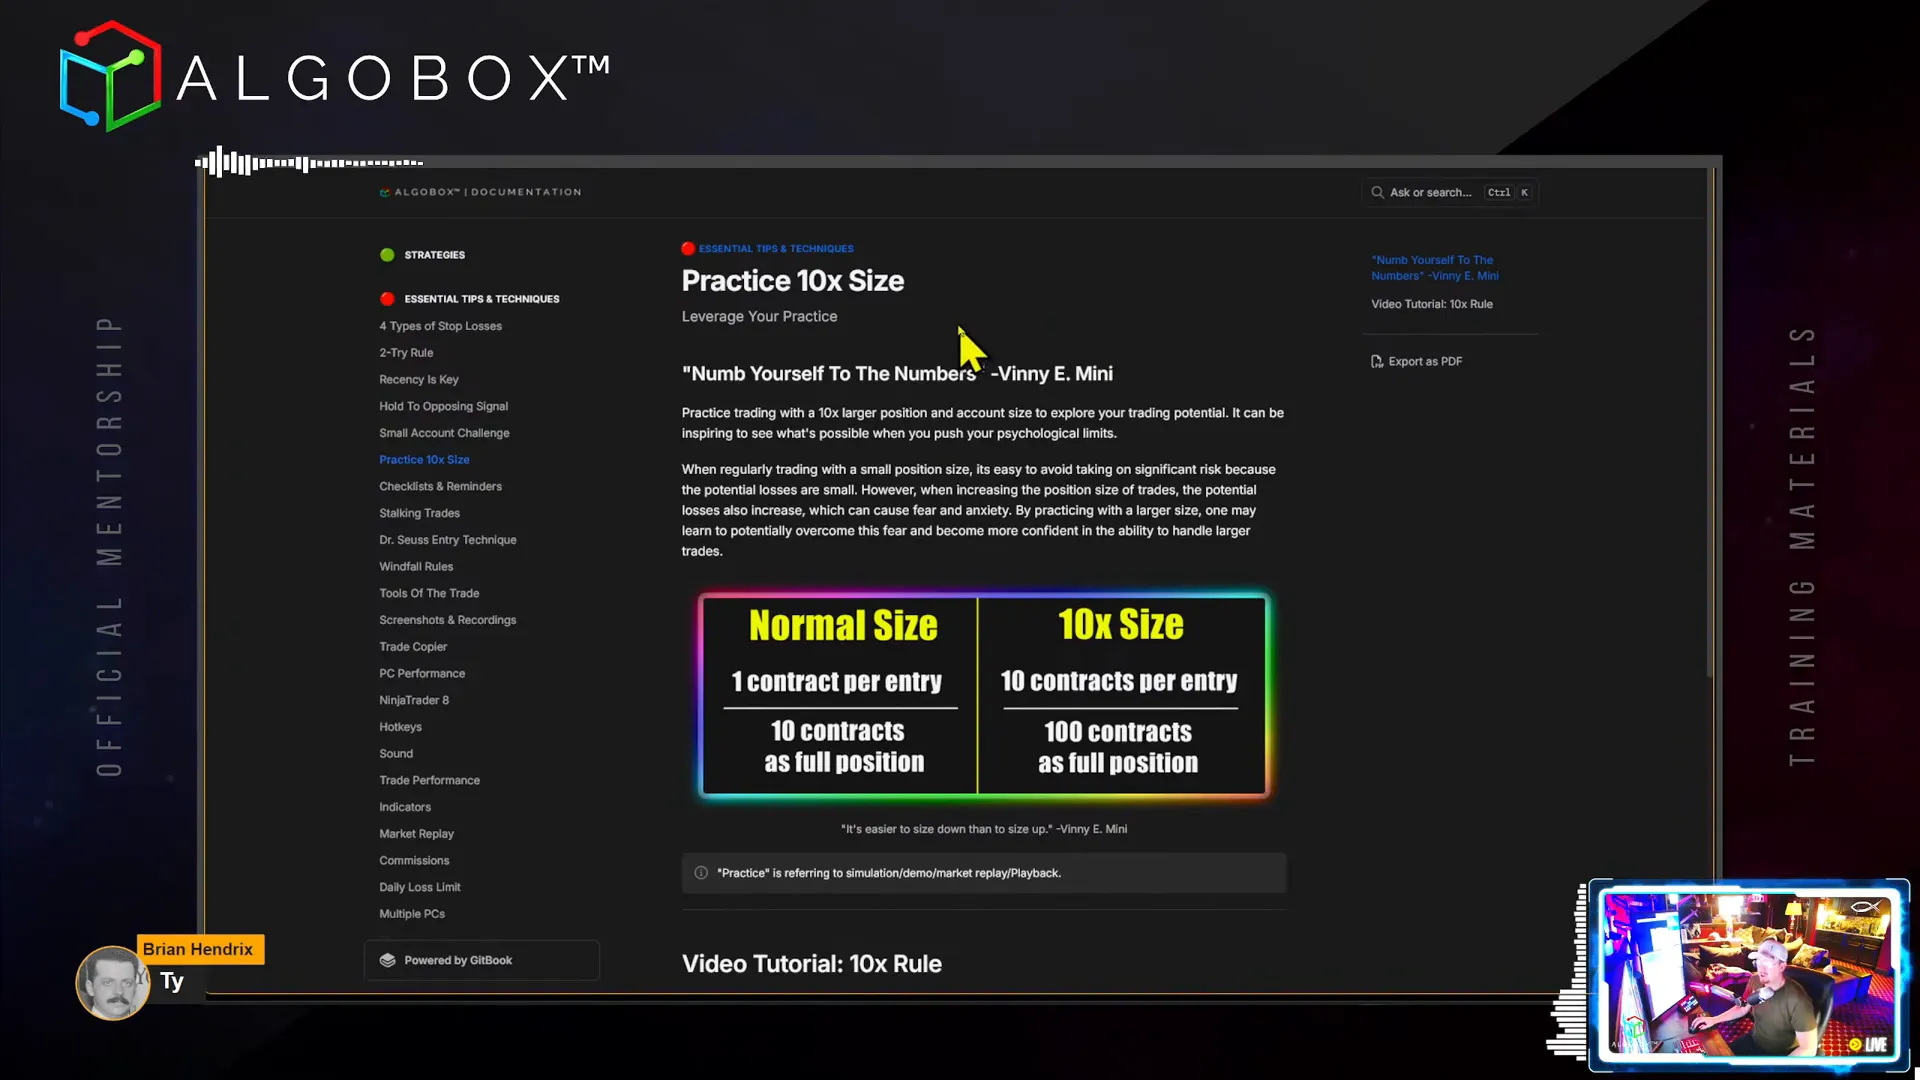Click Export as PDF
Image resolution: width=1920 pixels, height=1080 pixels.
coord(1416,362)
